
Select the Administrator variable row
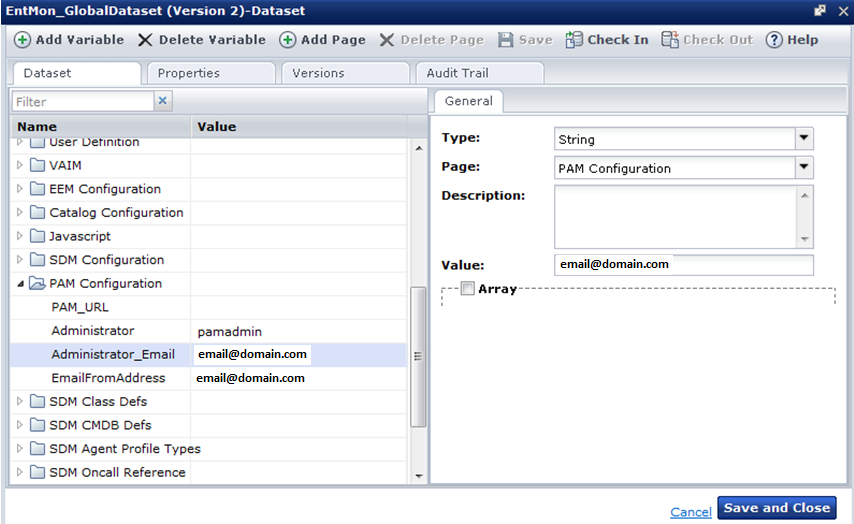pos(209,331)
